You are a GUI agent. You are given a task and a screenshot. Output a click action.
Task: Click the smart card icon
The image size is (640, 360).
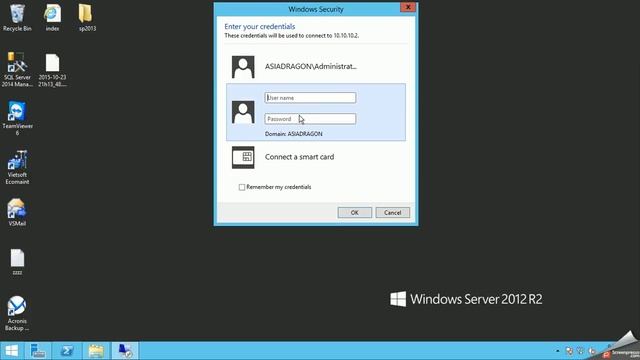coord(243,157)
